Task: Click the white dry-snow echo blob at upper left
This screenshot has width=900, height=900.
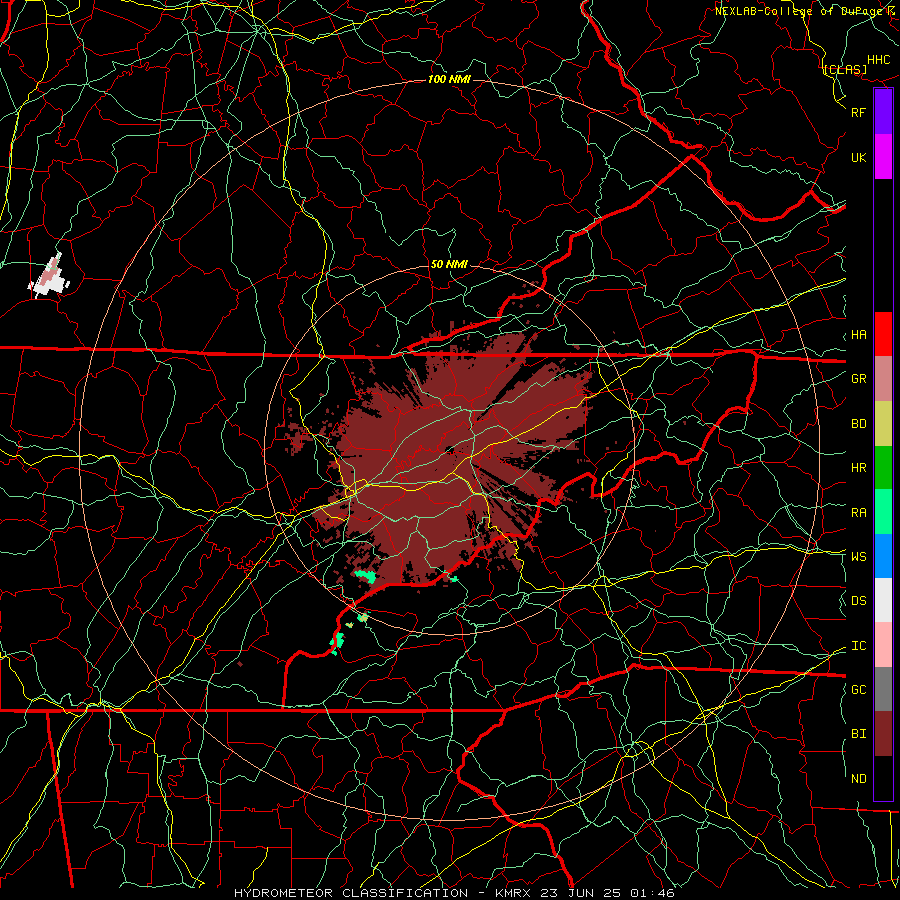Action: [49, 277]
